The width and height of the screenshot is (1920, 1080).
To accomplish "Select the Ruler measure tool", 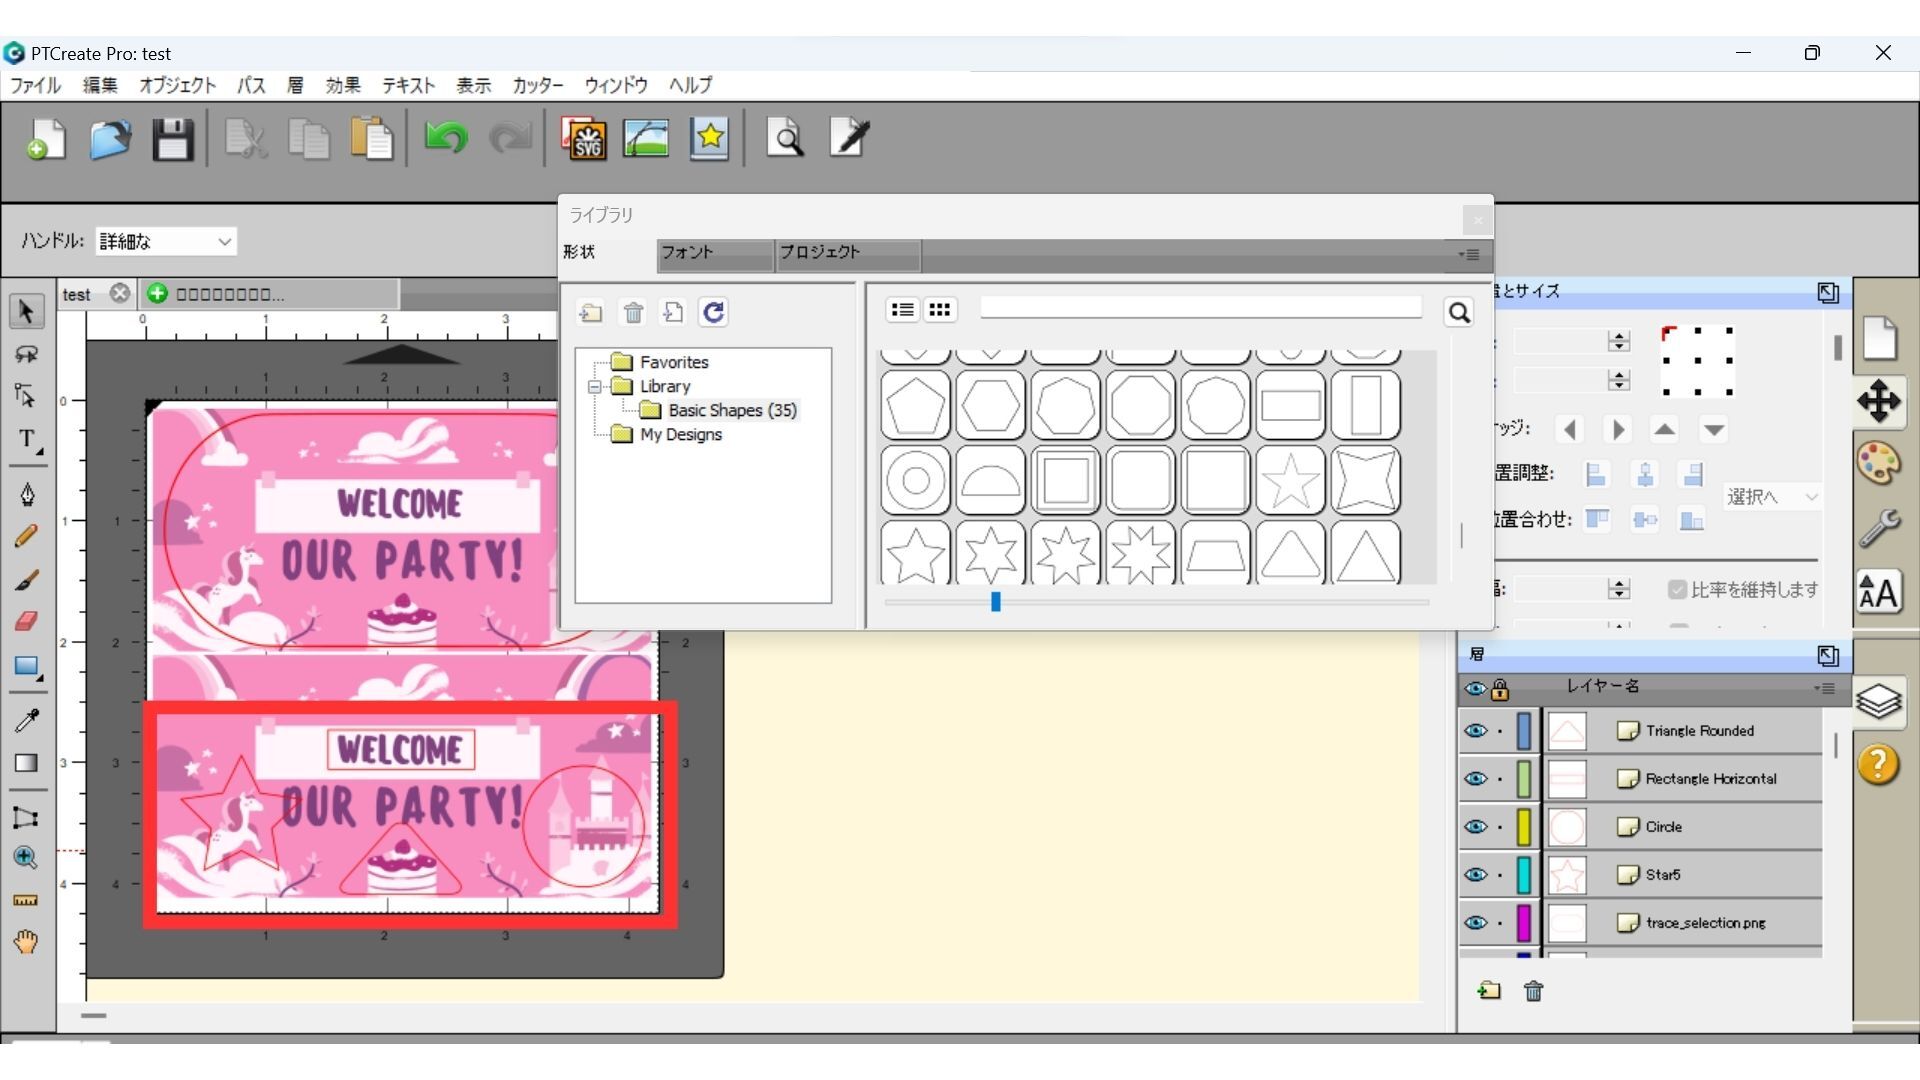I will tap(26, 900).
